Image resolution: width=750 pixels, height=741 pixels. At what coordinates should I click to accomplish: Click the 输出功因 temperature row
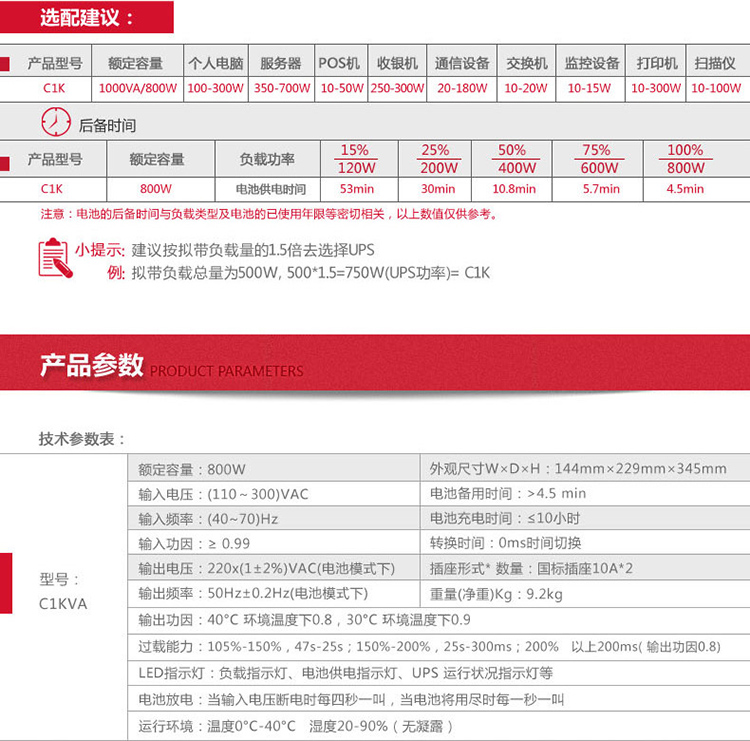pyautogui.click(x=439, y=620)
